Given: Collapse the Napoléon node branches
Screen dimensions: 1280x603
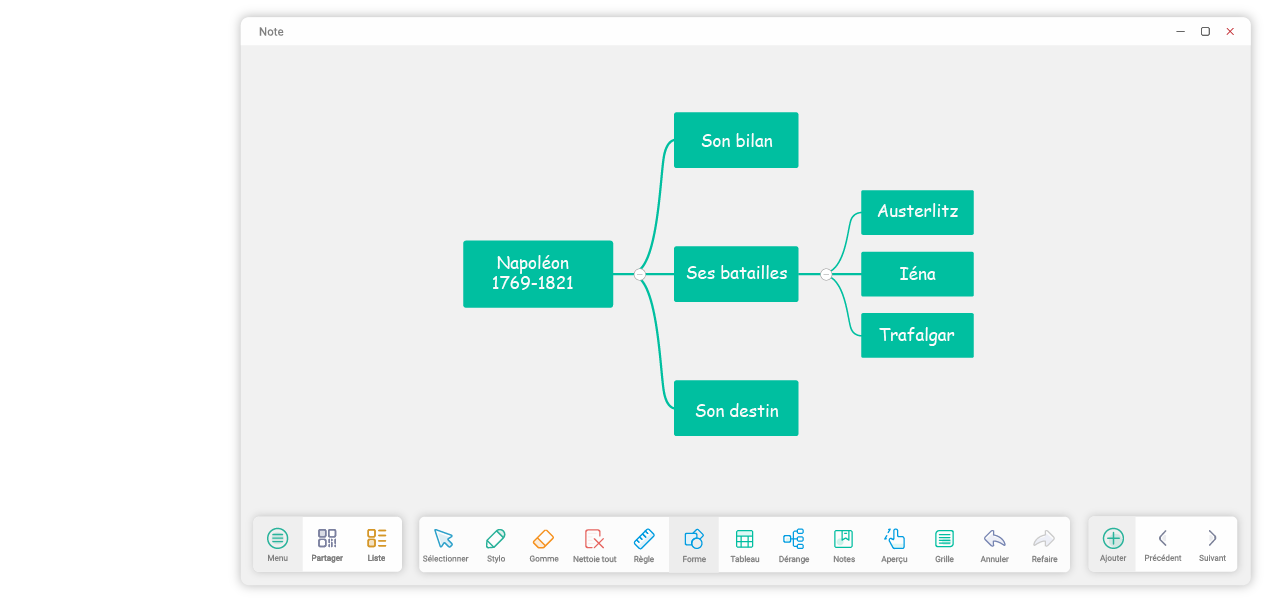Looking at the screenshot, I should [x=640, y=274].
